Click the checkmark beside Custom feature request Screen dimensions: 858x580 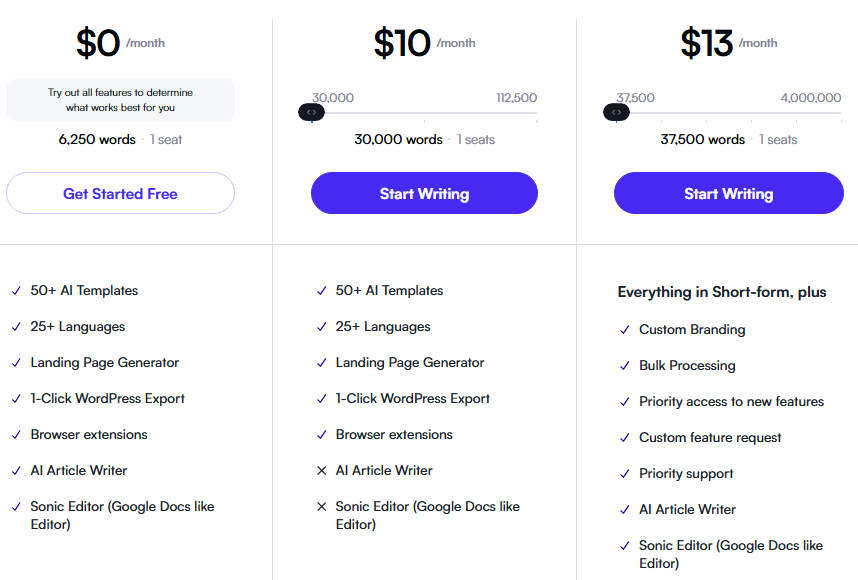(x=625, y=438)
